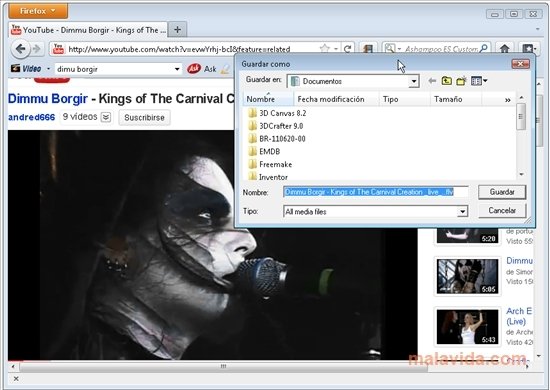Sort by Tamaño column header

pyautogui.click(x=456, y=99)
